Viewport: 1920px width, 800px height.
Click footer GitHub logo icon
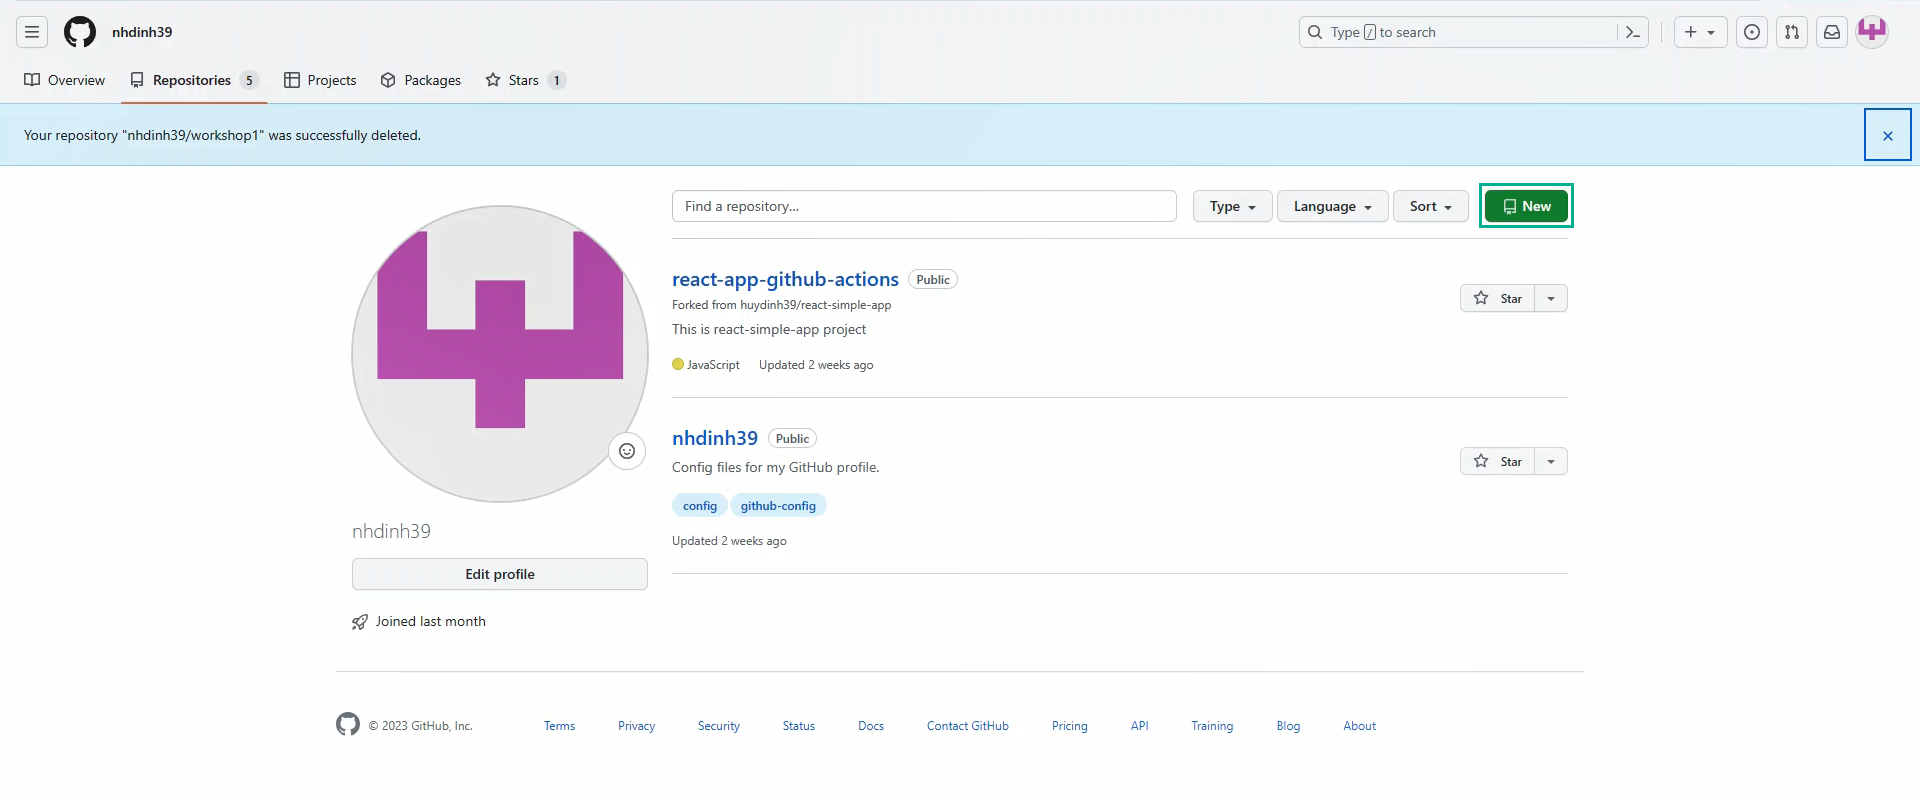pos(348,724)
